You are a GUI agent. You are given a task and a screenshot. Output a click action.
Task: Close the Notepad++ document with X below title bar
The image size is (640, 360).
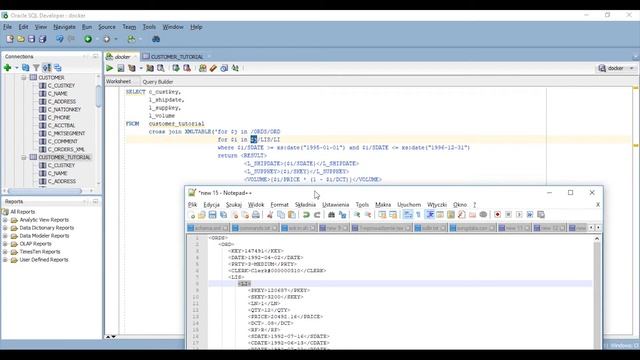tap(598, 204)
